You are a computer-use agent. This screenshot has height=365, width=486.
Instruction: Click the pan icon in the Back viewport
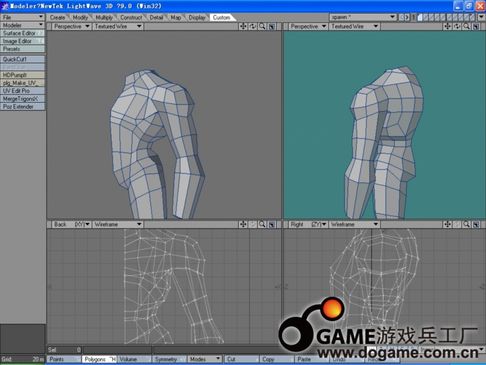[243, 224]
